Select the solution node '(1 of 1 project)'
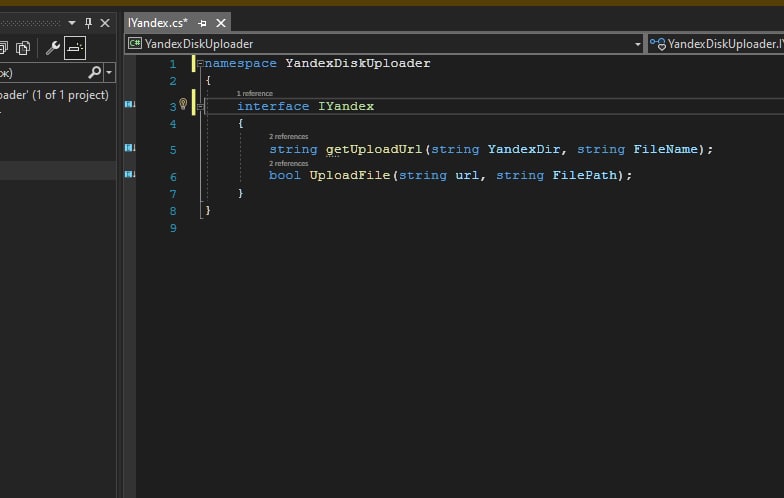784x498 pixels. coord(54,95)
